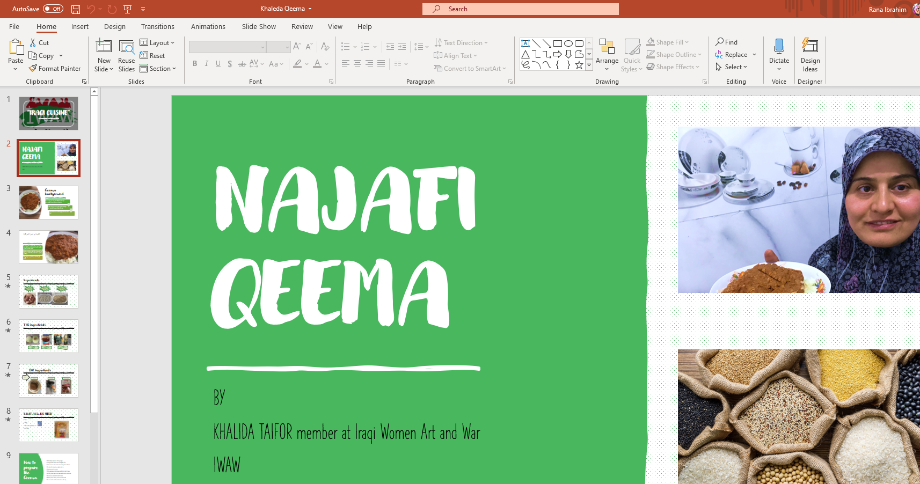Click the Find button
Viewport: 920px width, 484px height.
(x=726, y=42)
